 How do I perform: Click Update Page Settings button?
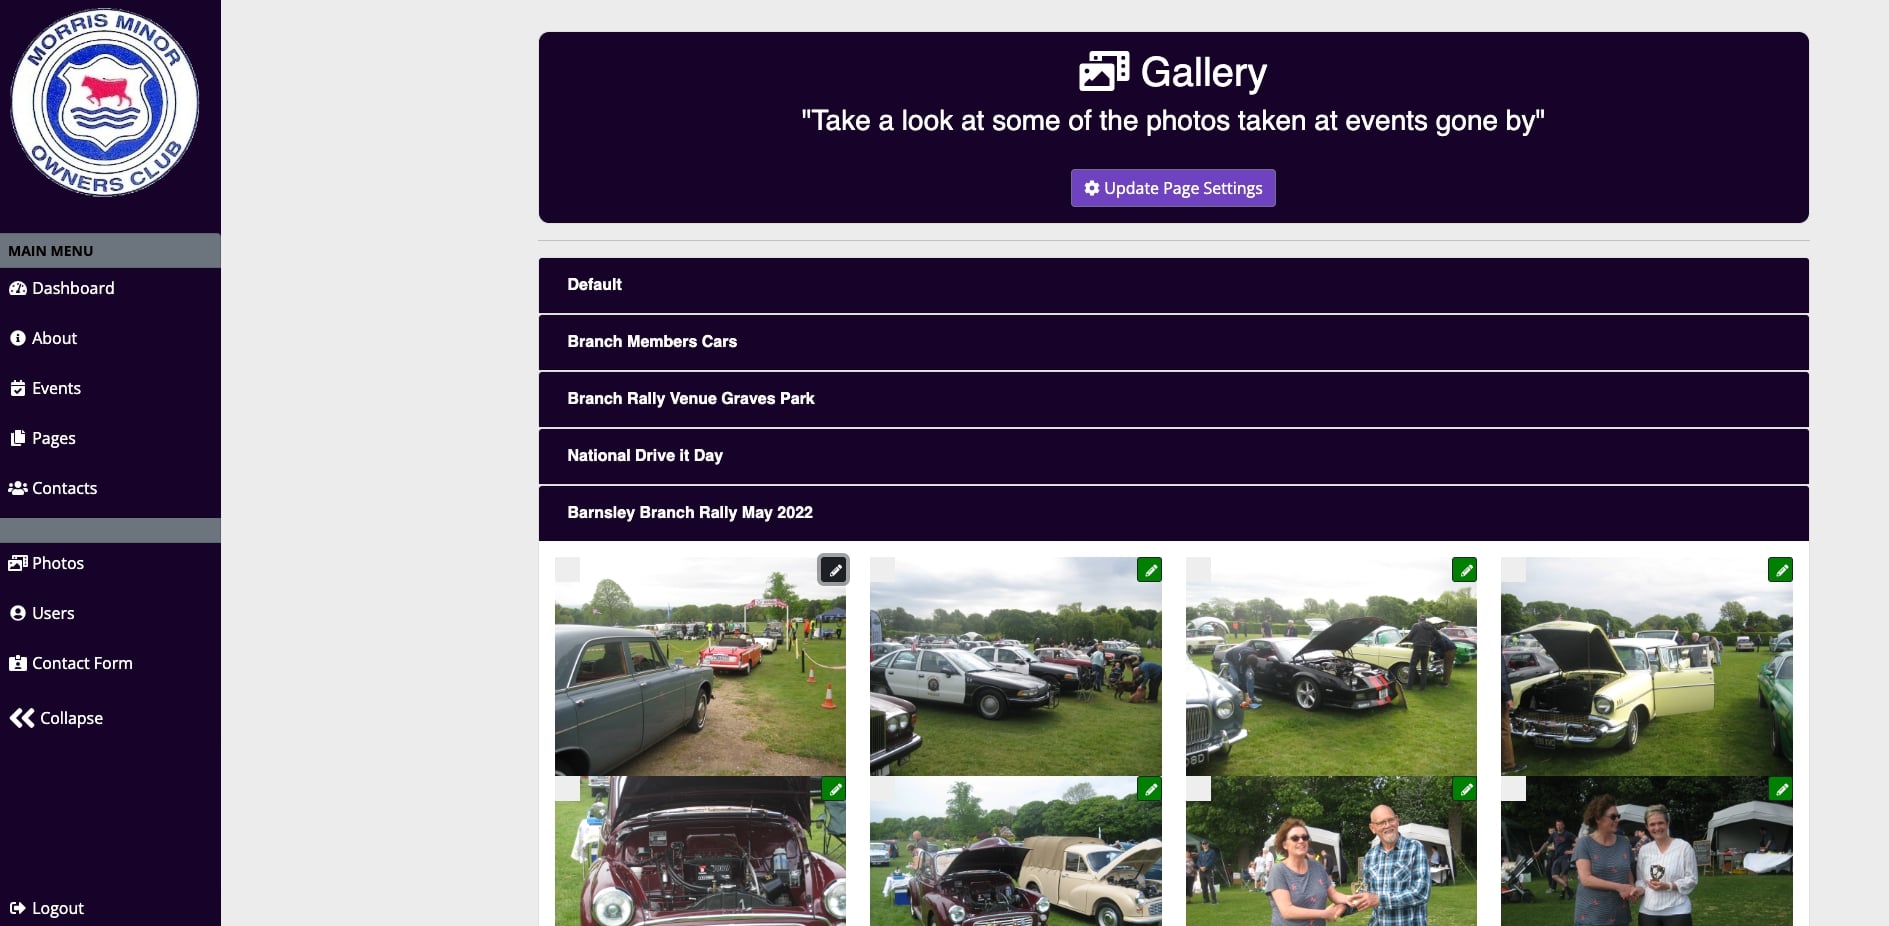click(x=1173, y=188)
